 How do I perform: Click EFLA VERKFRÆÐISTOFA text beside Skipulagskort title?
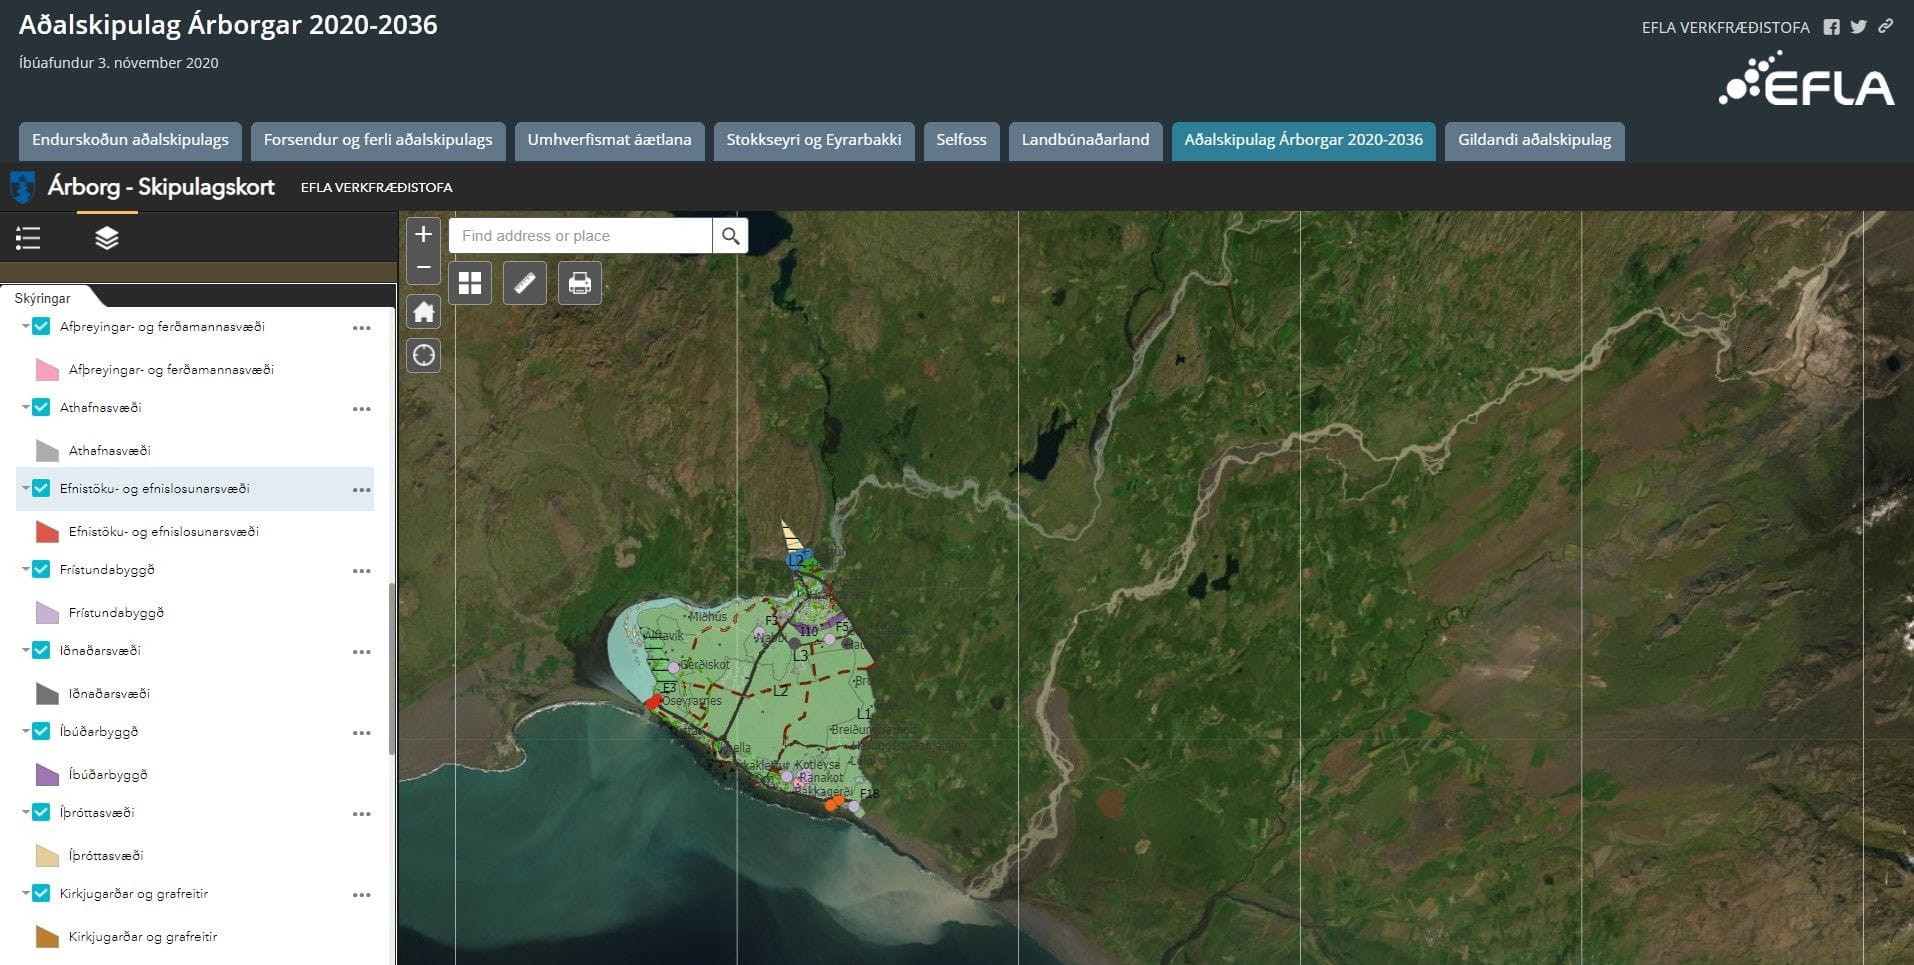point(377,187)
